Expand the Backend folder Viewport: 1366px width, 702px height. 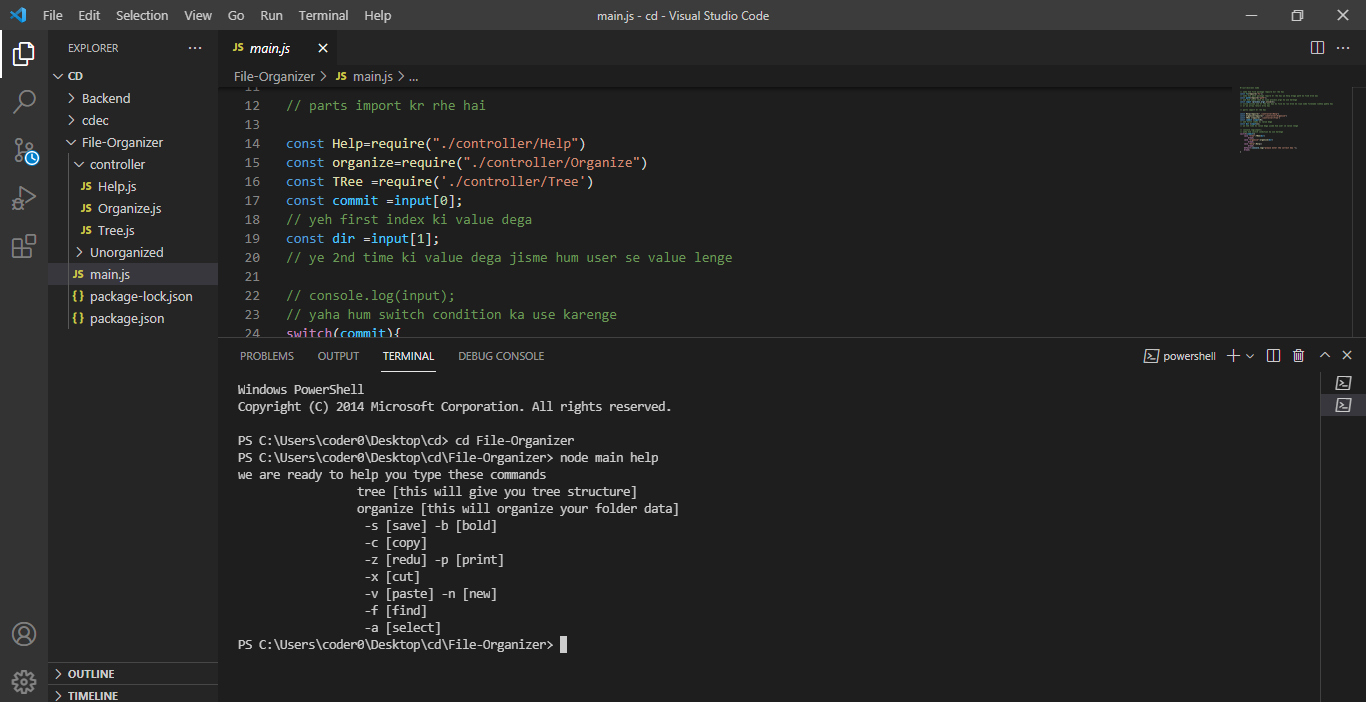tap(133, 98)
